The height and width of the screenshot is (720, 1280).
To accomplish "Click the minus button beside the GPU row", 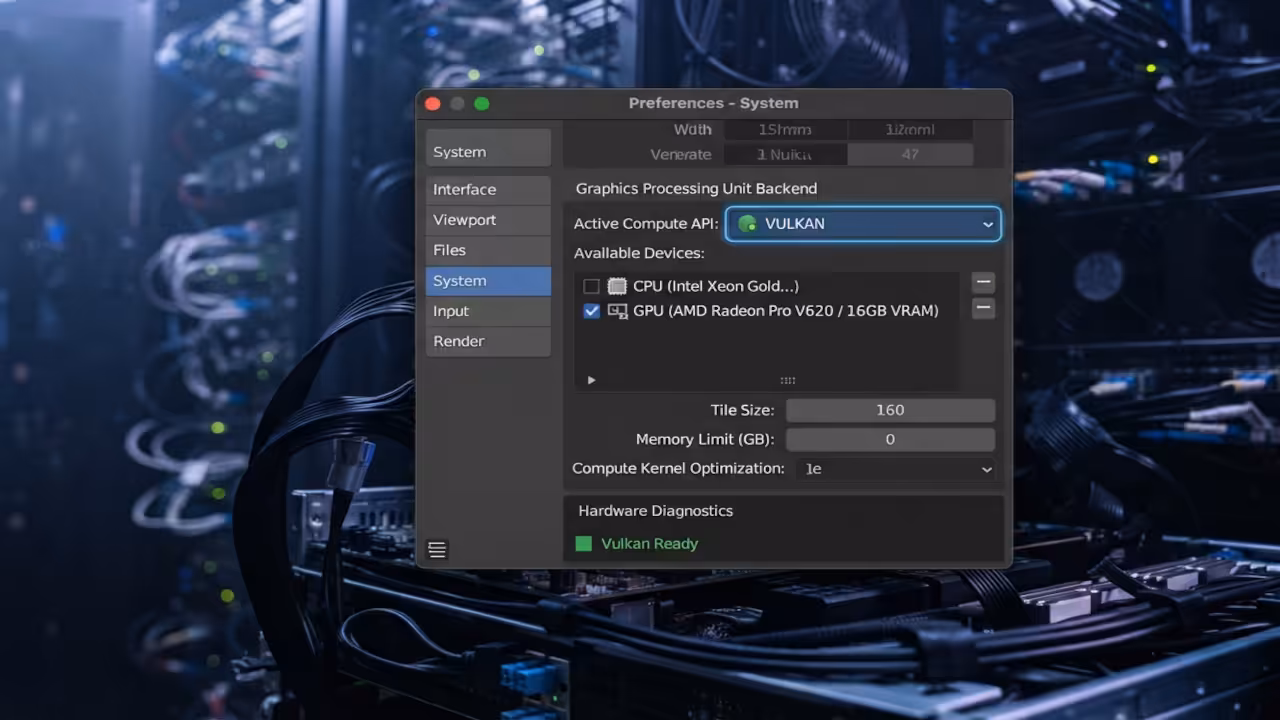I will [983, 308].
